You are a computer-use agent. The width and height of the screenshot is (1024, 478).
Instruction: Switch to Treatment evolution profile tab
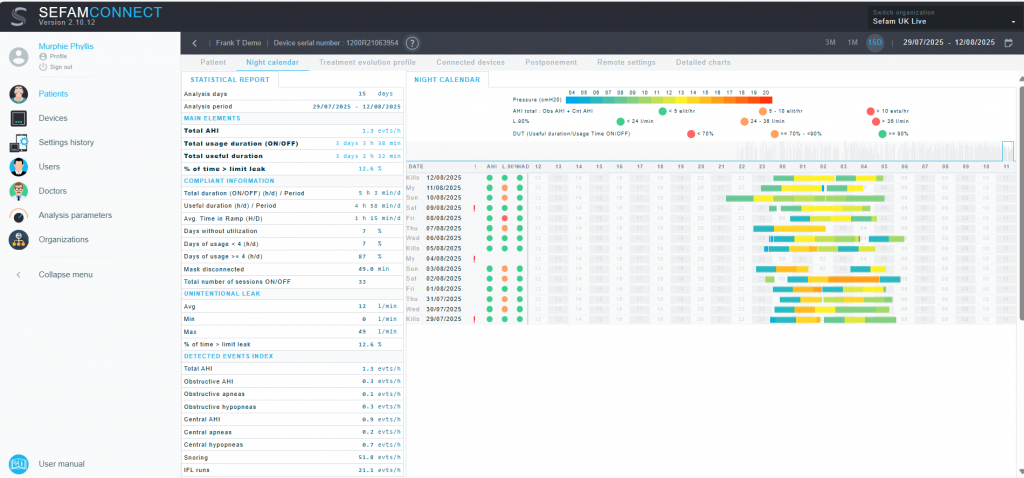click(x=367, y=62)
